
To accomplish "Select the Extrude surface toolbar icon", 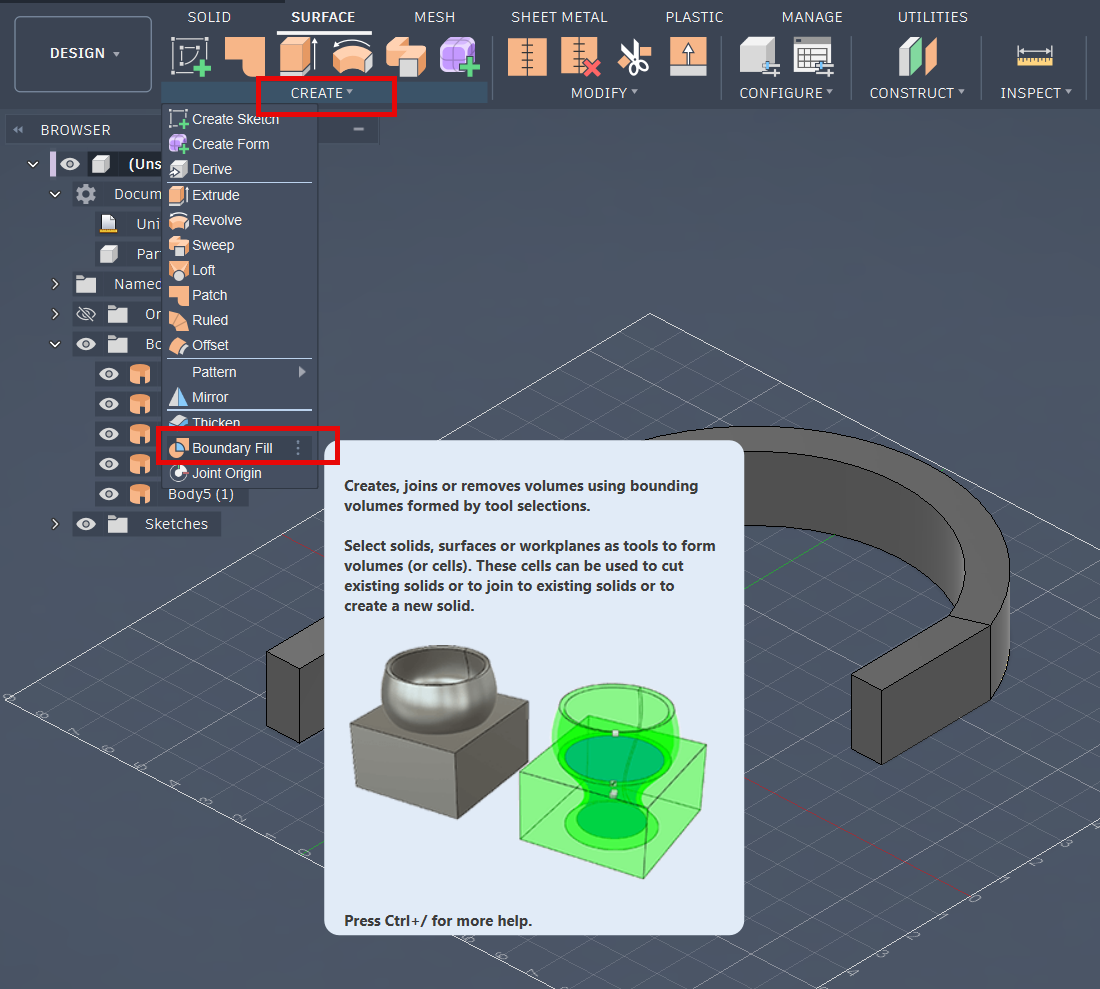I will [298, 56].
